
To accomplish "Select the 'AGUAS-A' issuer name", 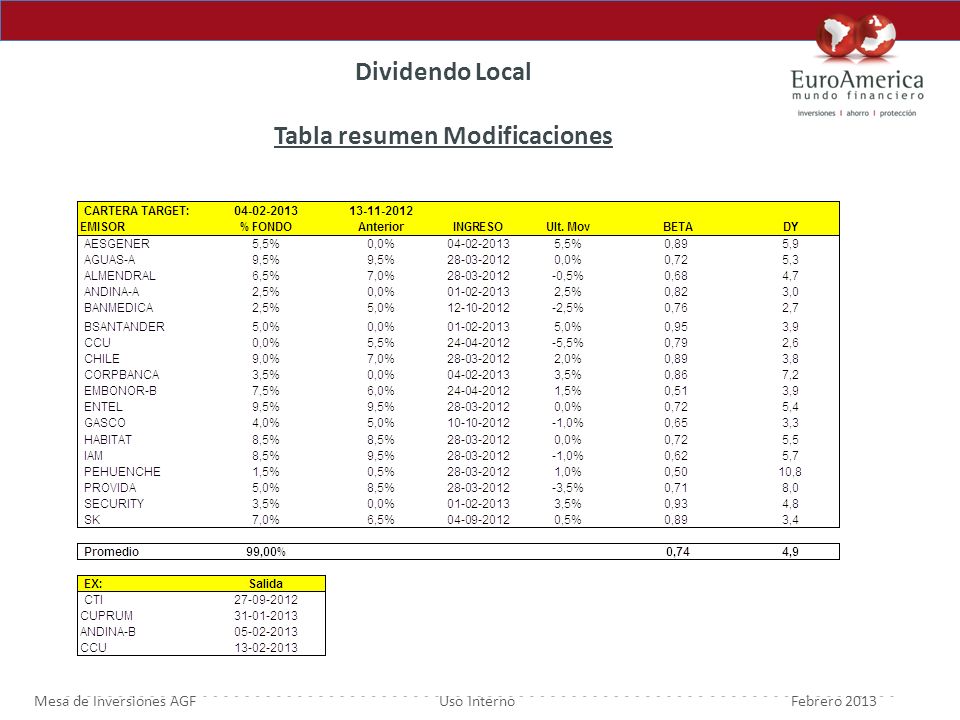I will [110, 260].
